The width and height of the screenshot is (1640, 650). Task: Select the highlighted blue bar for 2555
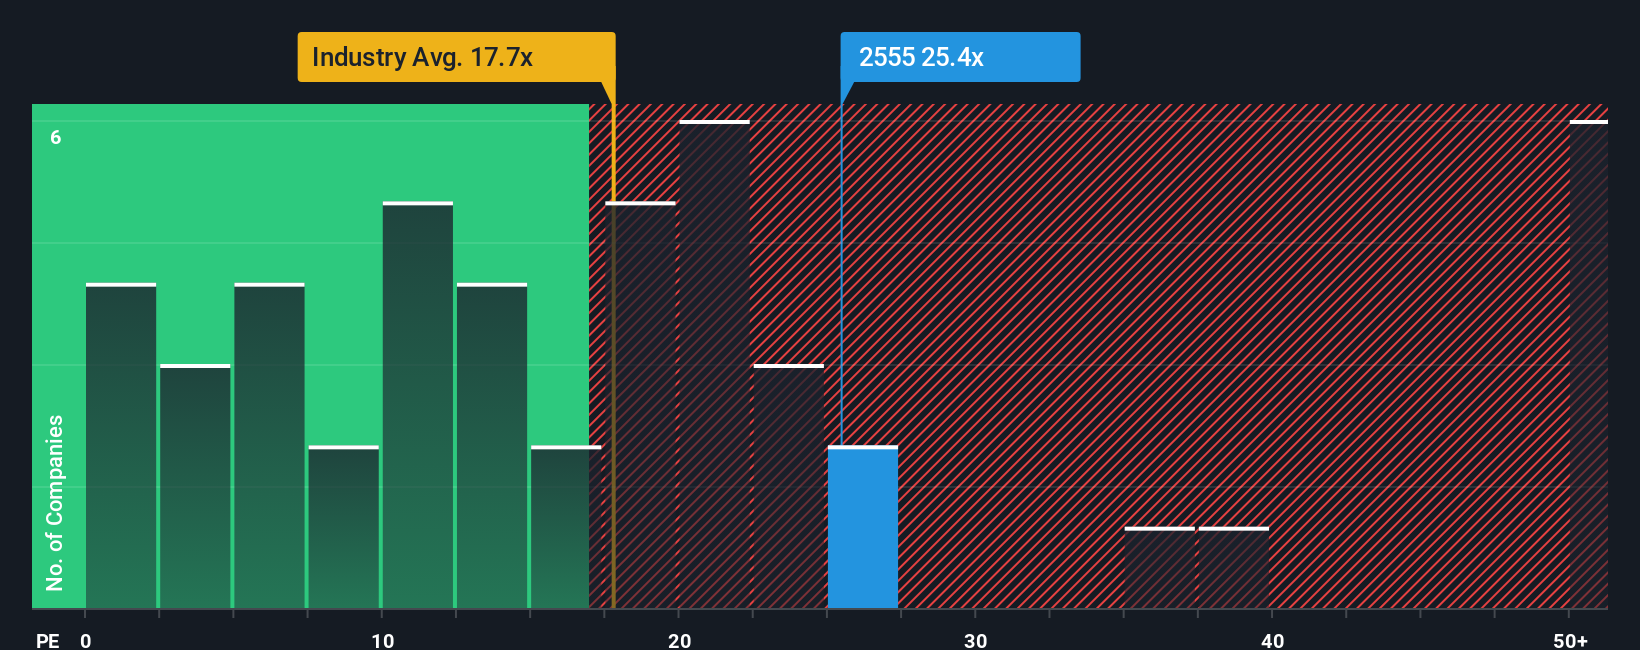point(863,527)
